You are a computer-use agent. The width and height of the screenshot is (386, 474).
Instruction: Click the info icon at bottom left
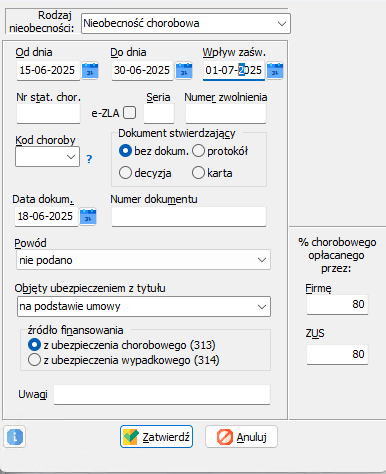point(15,436)
